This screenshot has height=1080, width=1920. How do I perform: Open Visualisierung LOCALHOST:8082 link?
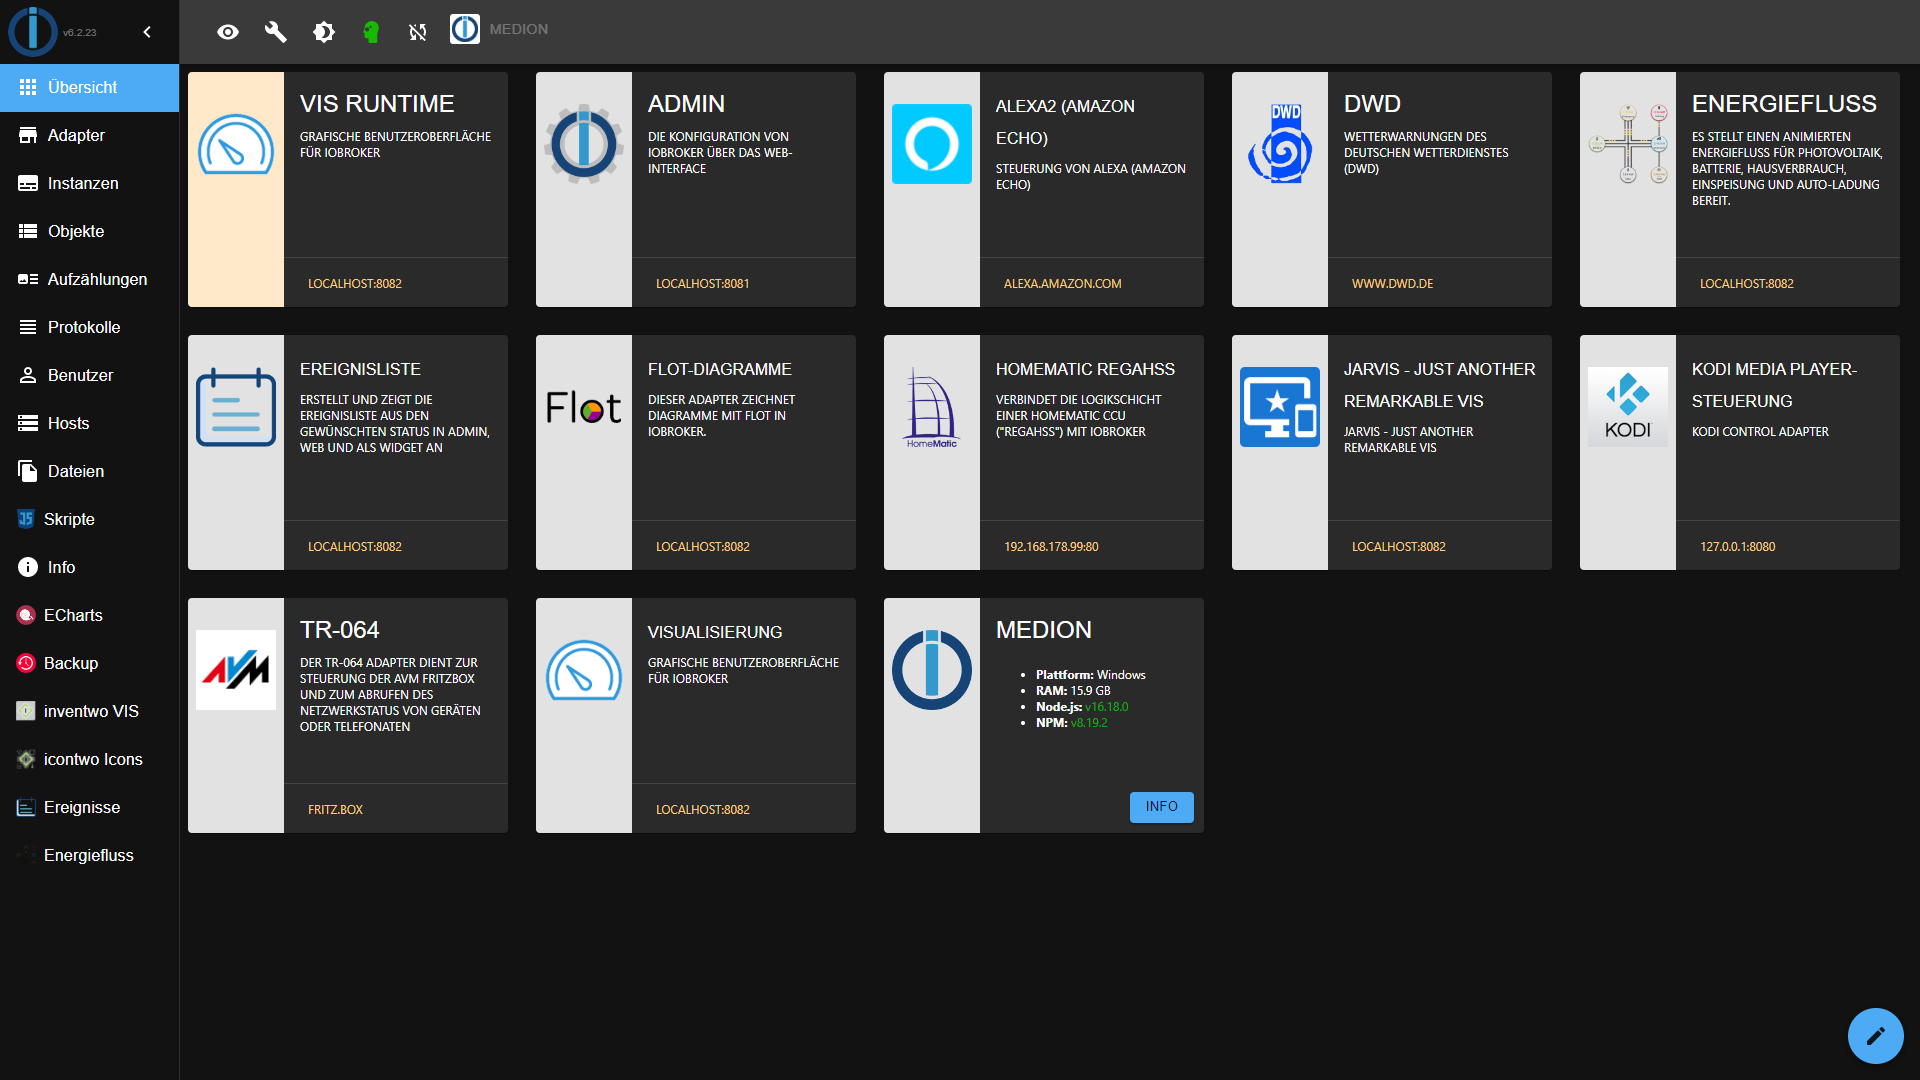[703, 810]
